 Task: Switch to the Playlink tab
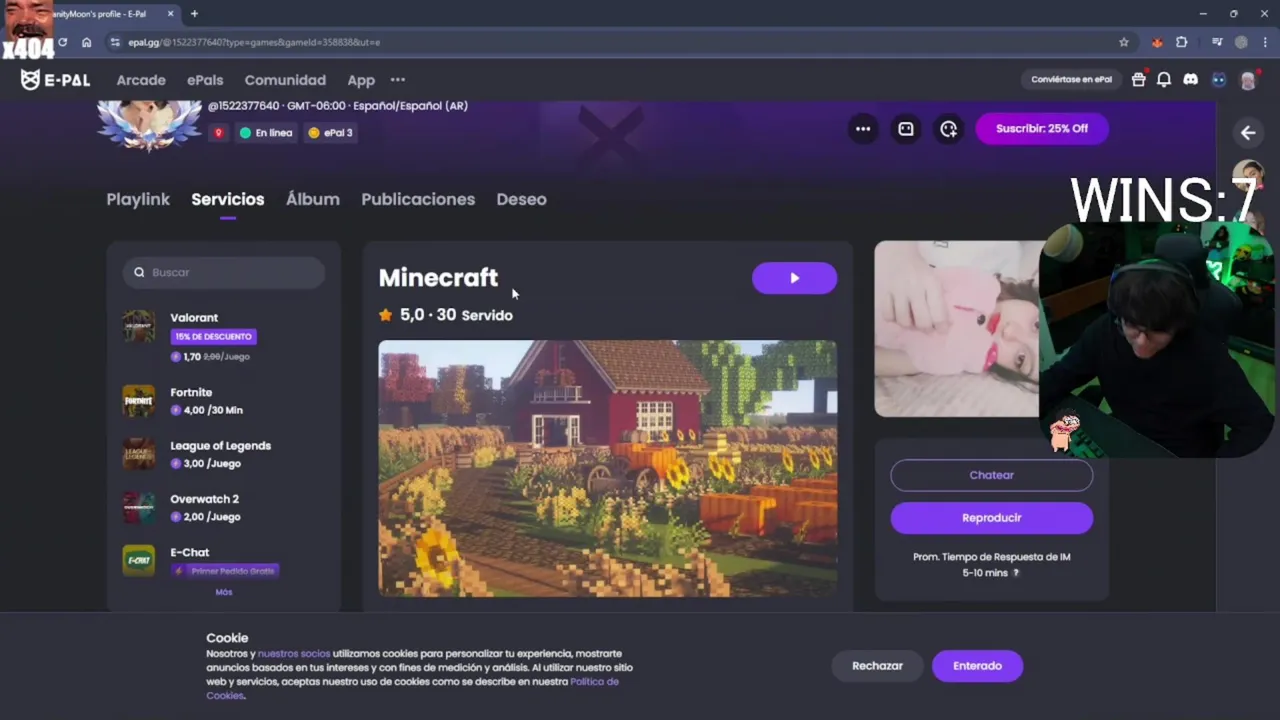138,199
